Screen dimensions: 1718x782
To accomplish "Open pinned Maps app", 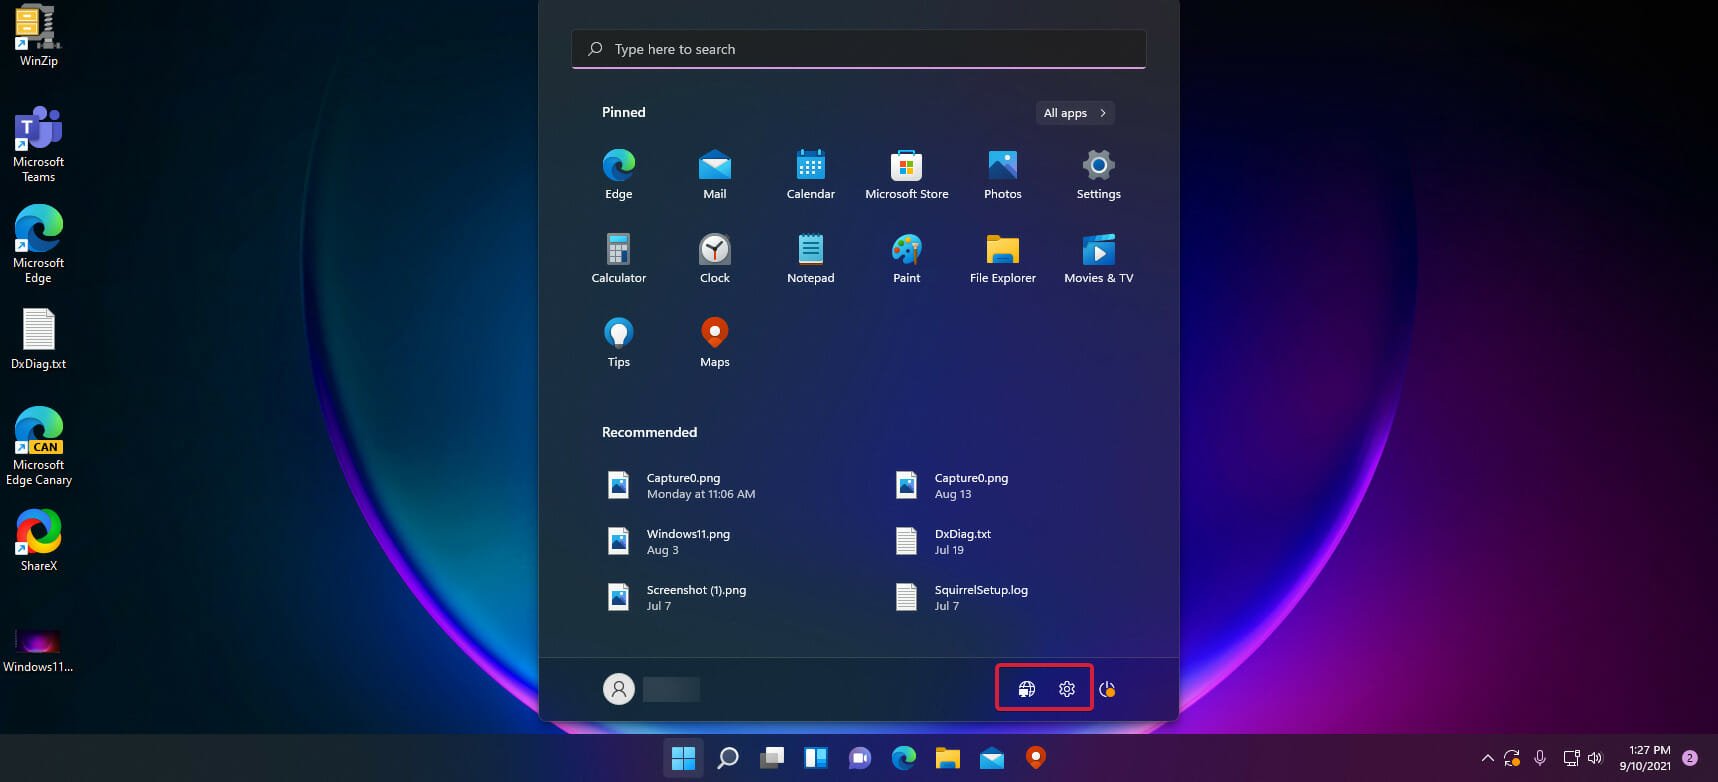I will (714, 342).
